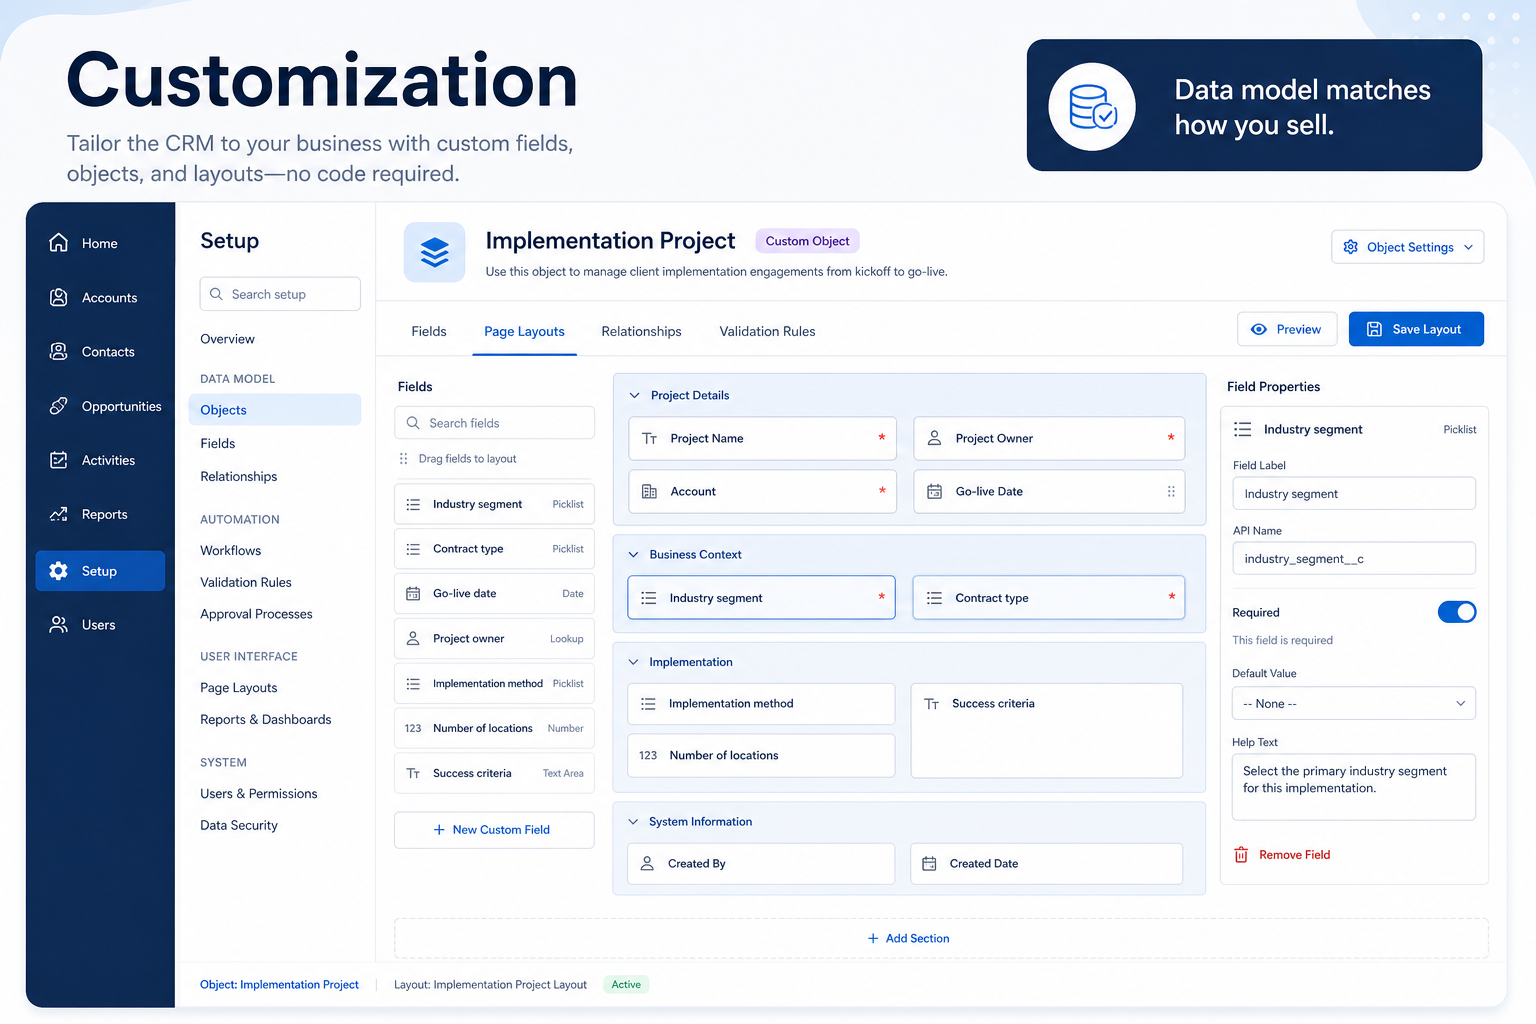This screenshot has width=1536, height=1024.
Task: Click the drag handle on Go-live Date field
Action: [x=1171, y=491]
